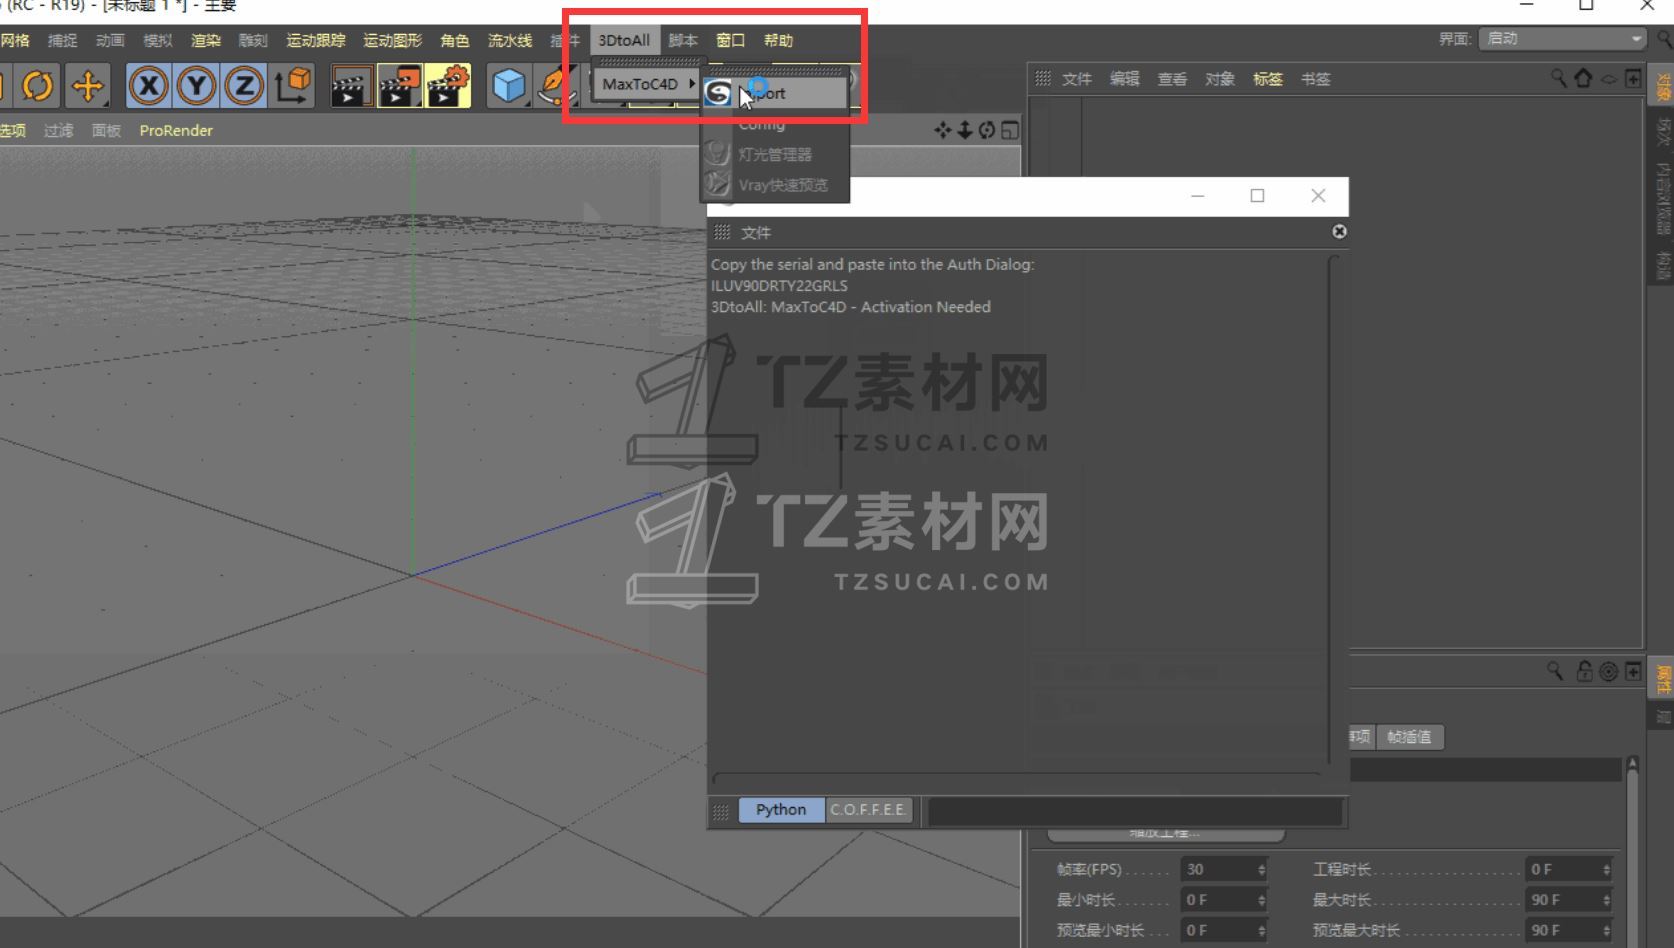Open 查看 menu in Object Manager
Viewport: 1674px width, 948px height.
(x=1173, y=79)
